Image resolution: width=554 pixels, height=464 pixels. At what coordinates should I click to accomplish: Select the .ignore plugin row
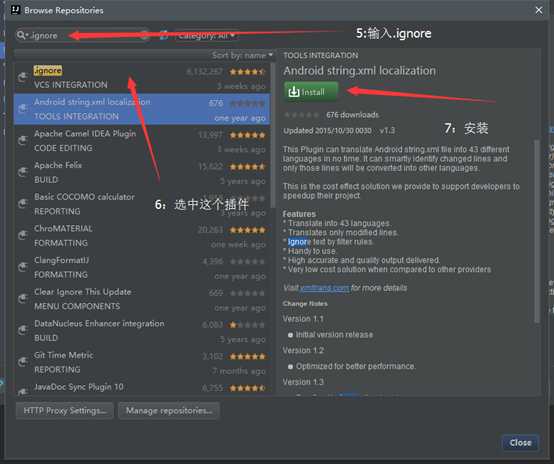click(142, 78)
